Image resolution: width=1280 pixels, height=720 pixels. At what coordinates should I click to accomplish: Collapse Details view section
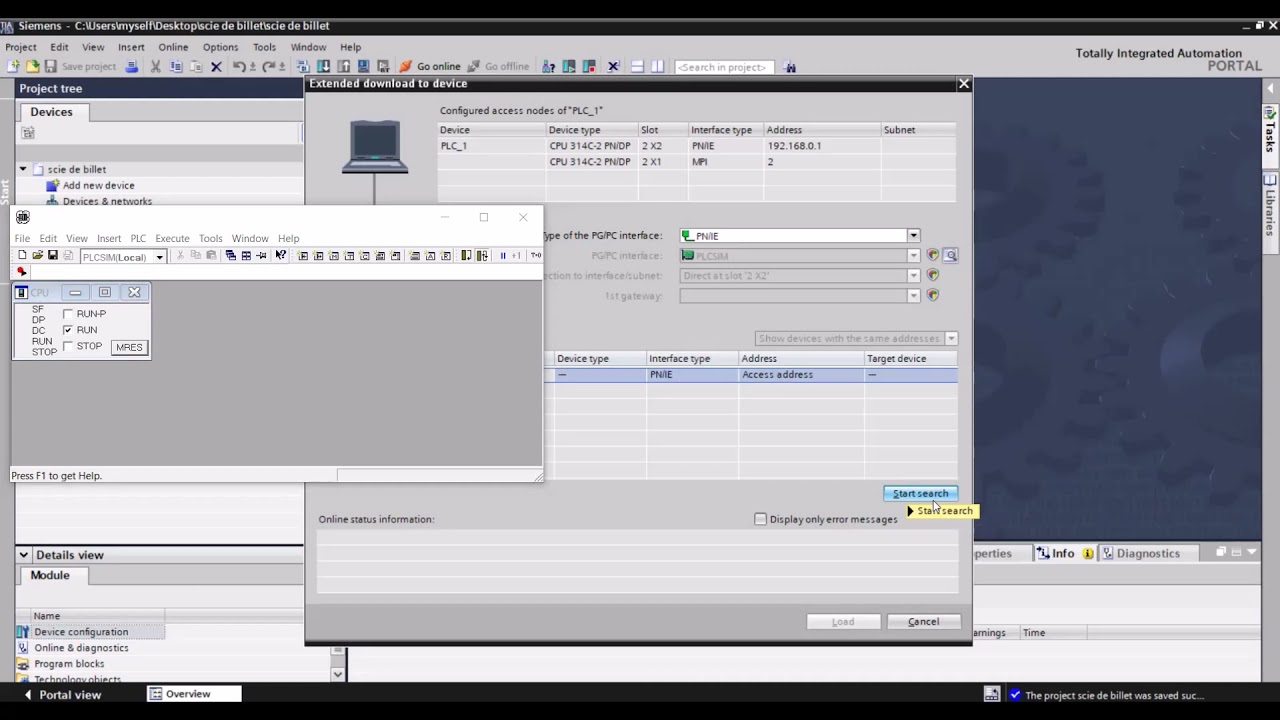[23, 555]
